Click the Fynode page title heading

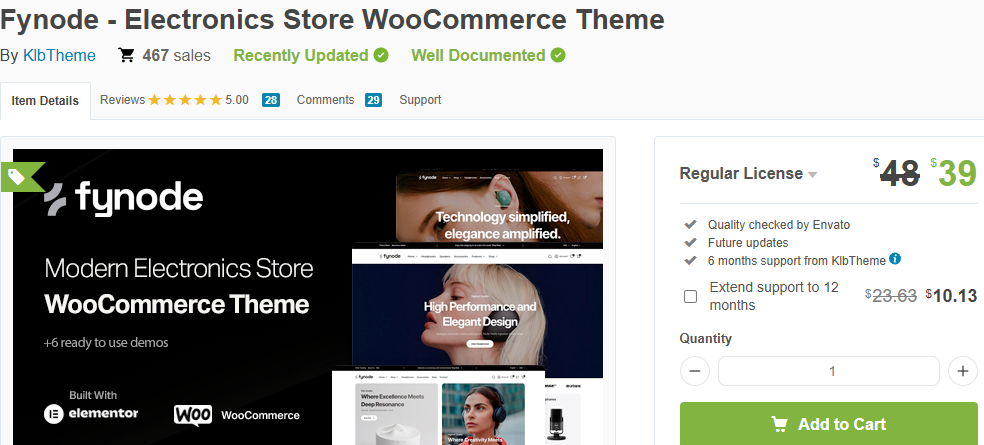point(332,19)
